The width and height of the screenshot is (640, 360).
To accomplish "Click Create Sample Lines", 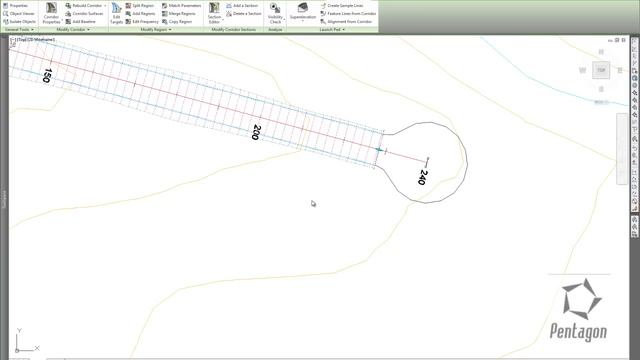I will click(342, 6).
